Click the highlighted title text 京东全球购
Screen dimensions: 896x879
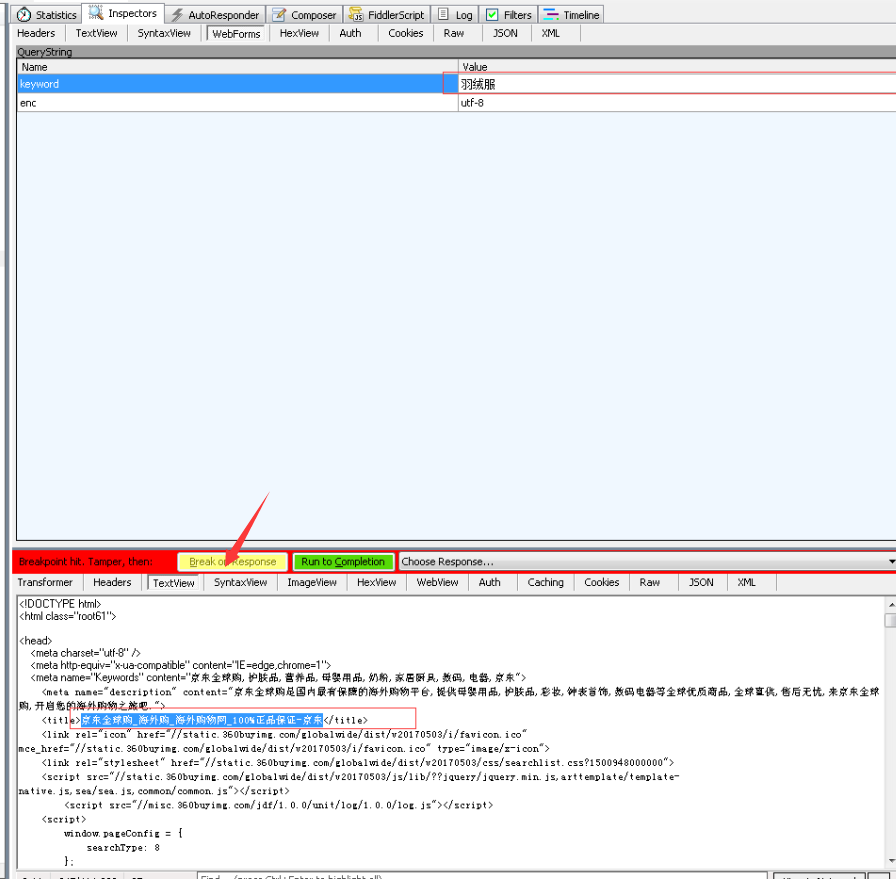click(x=202, y=720)
